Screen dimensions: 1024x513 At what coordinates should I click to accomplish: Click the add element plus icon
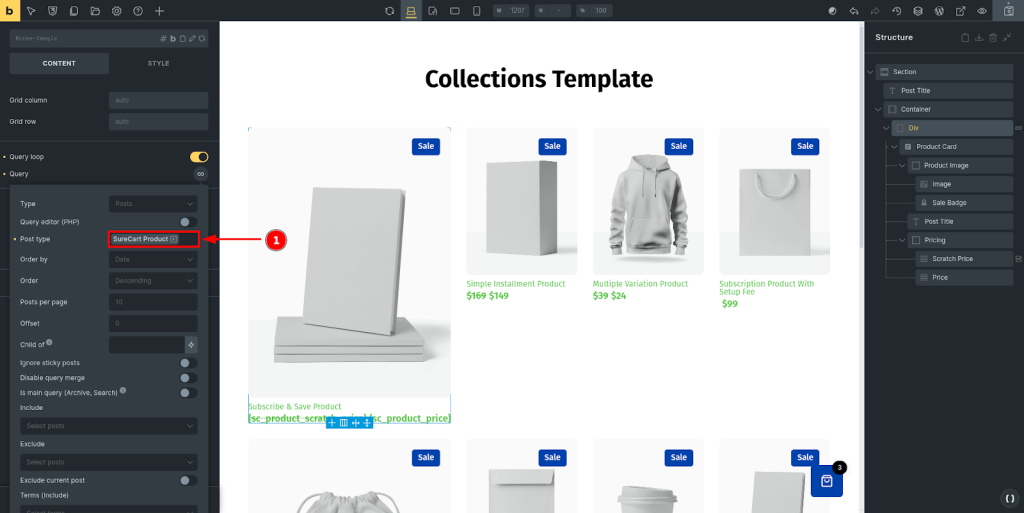[x=159, y=10]
